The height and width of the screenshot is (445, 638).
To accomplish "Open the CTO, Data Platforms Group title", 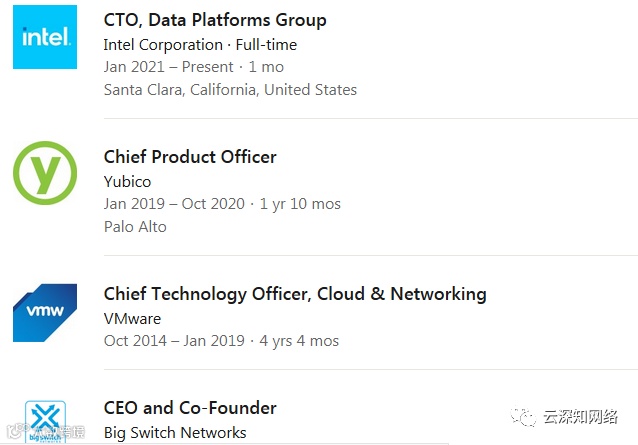I will (x=215, y=20).
